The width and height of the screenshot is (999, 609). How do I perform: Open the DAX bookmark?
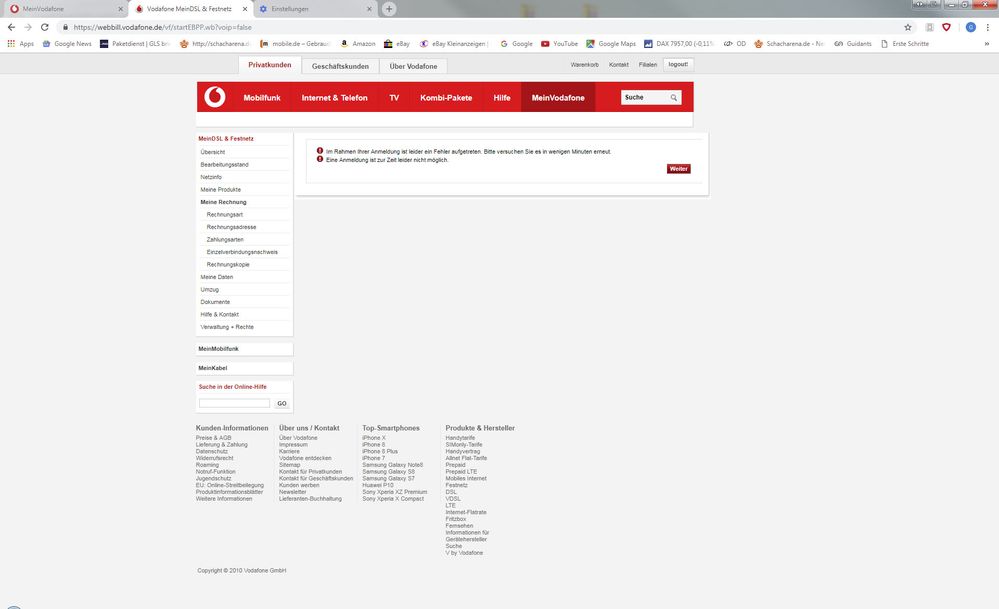679,43
